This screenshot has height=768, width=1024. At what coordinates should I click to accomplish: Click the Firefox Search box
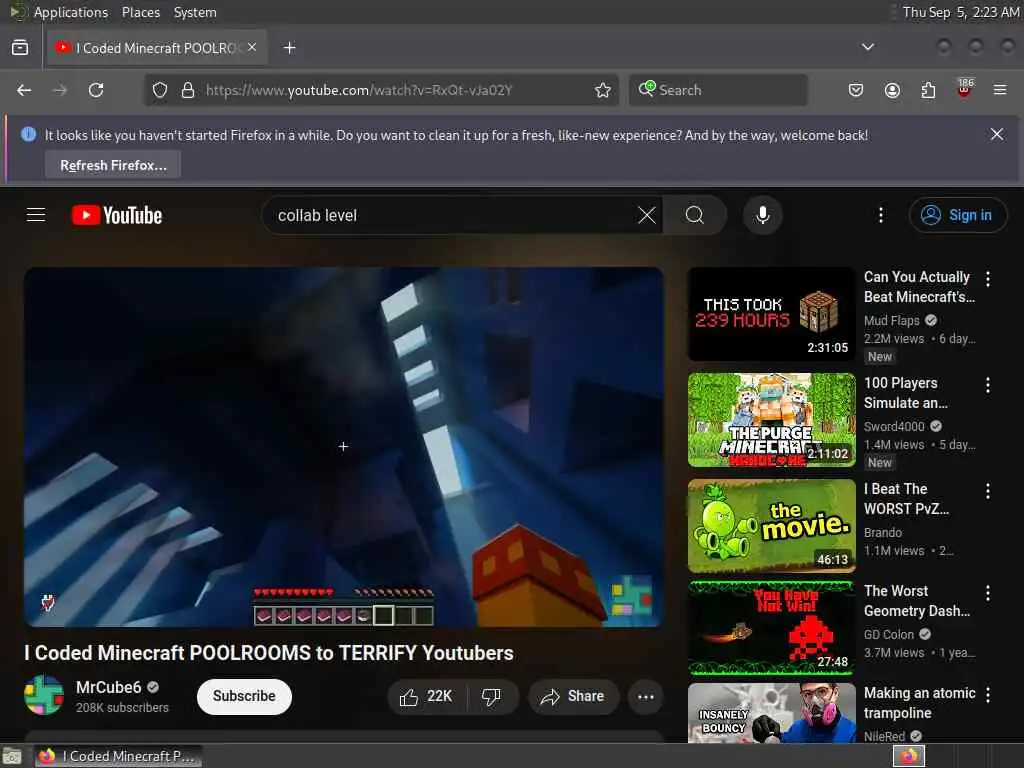718,90
